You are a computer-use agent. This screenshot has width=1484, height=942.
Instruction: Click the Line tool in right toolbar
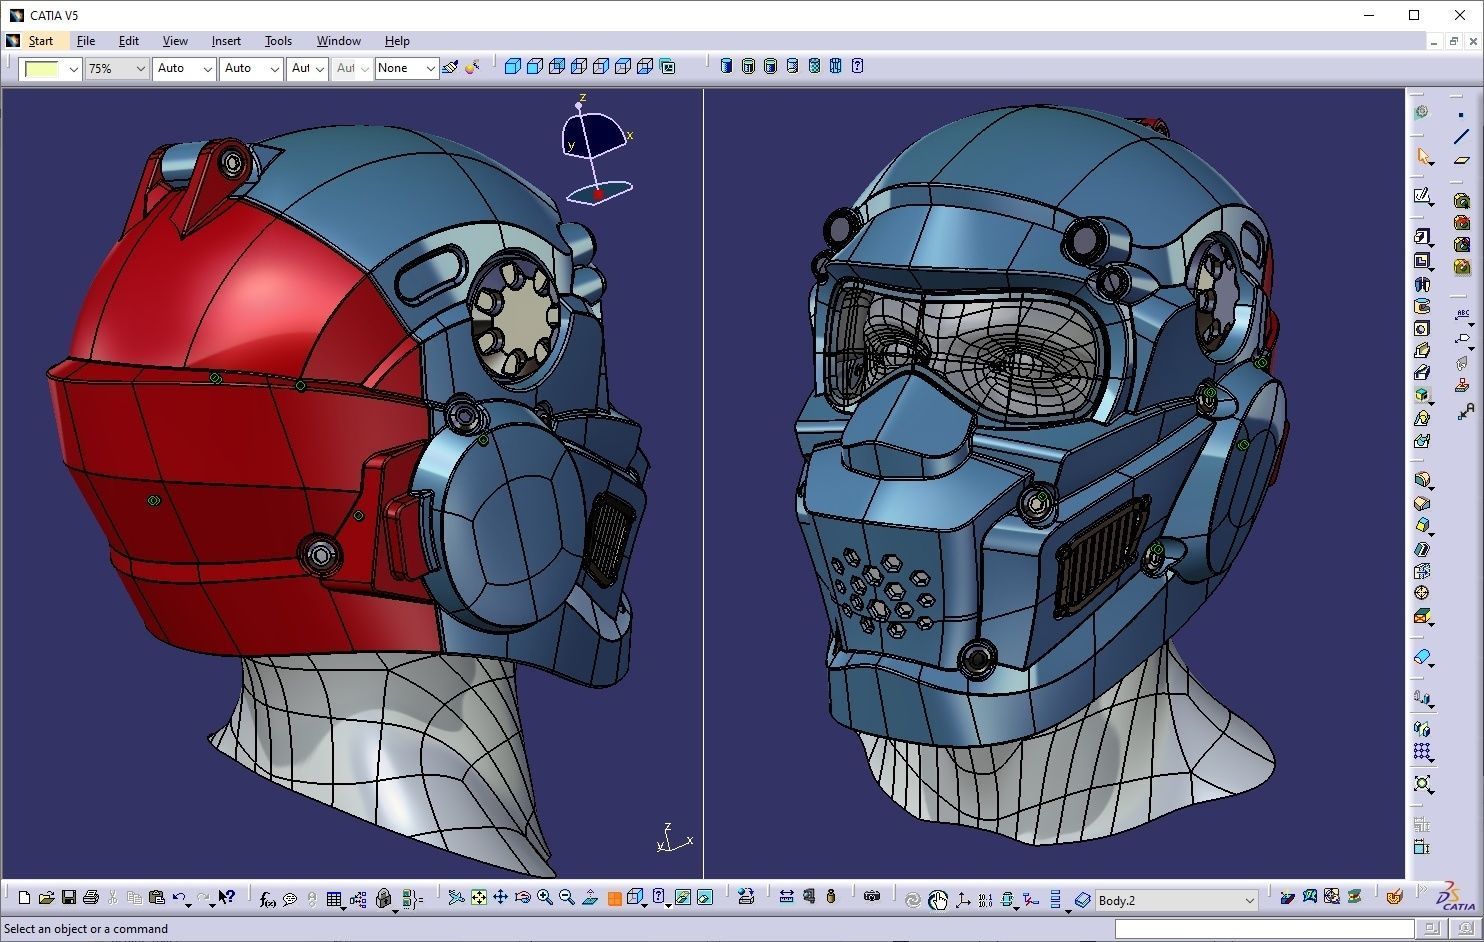pos(1461,137)
